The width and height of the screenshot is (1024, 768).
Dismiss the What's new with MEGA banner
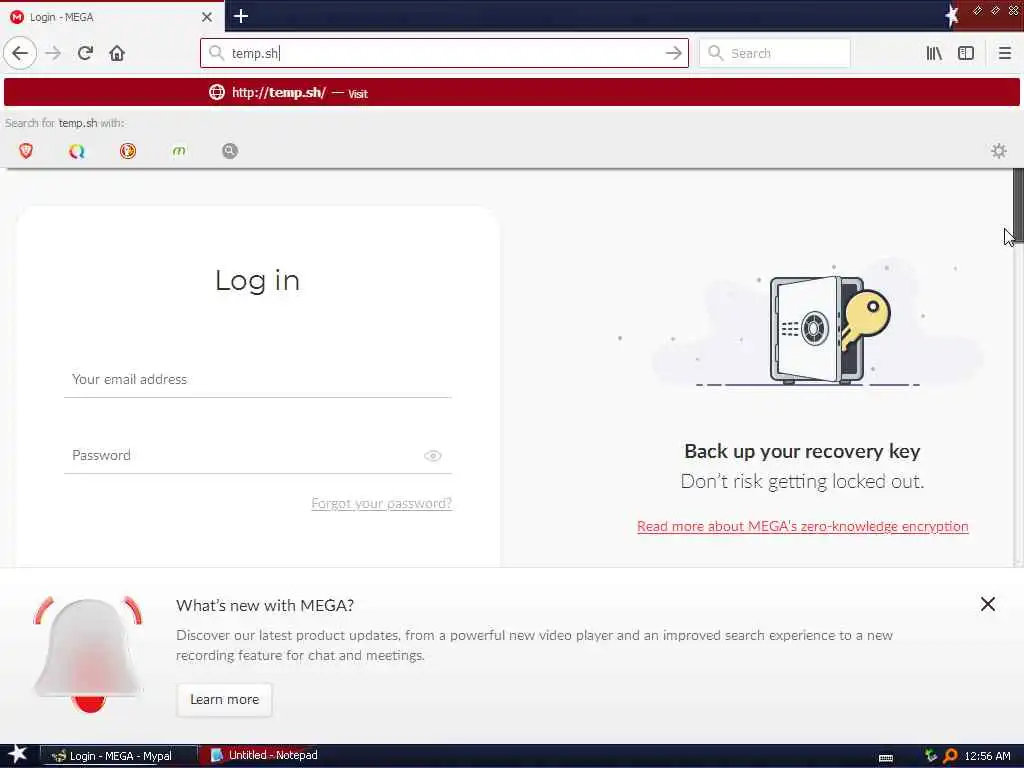(x=987, y=604)
